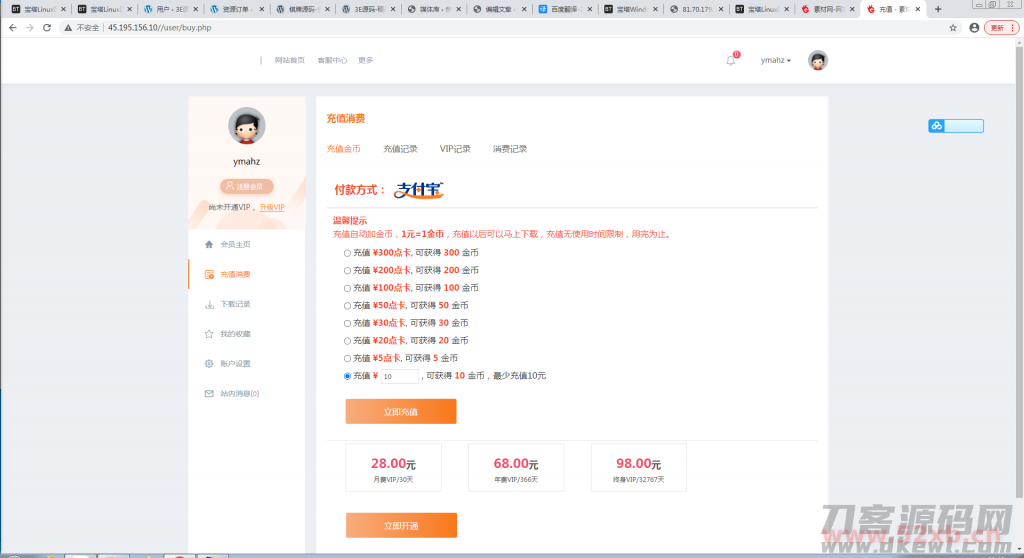The height and width of the screenshot is (558, 1024).
Task: Switch to the 充值记录 tab
Action: (400, 149)
